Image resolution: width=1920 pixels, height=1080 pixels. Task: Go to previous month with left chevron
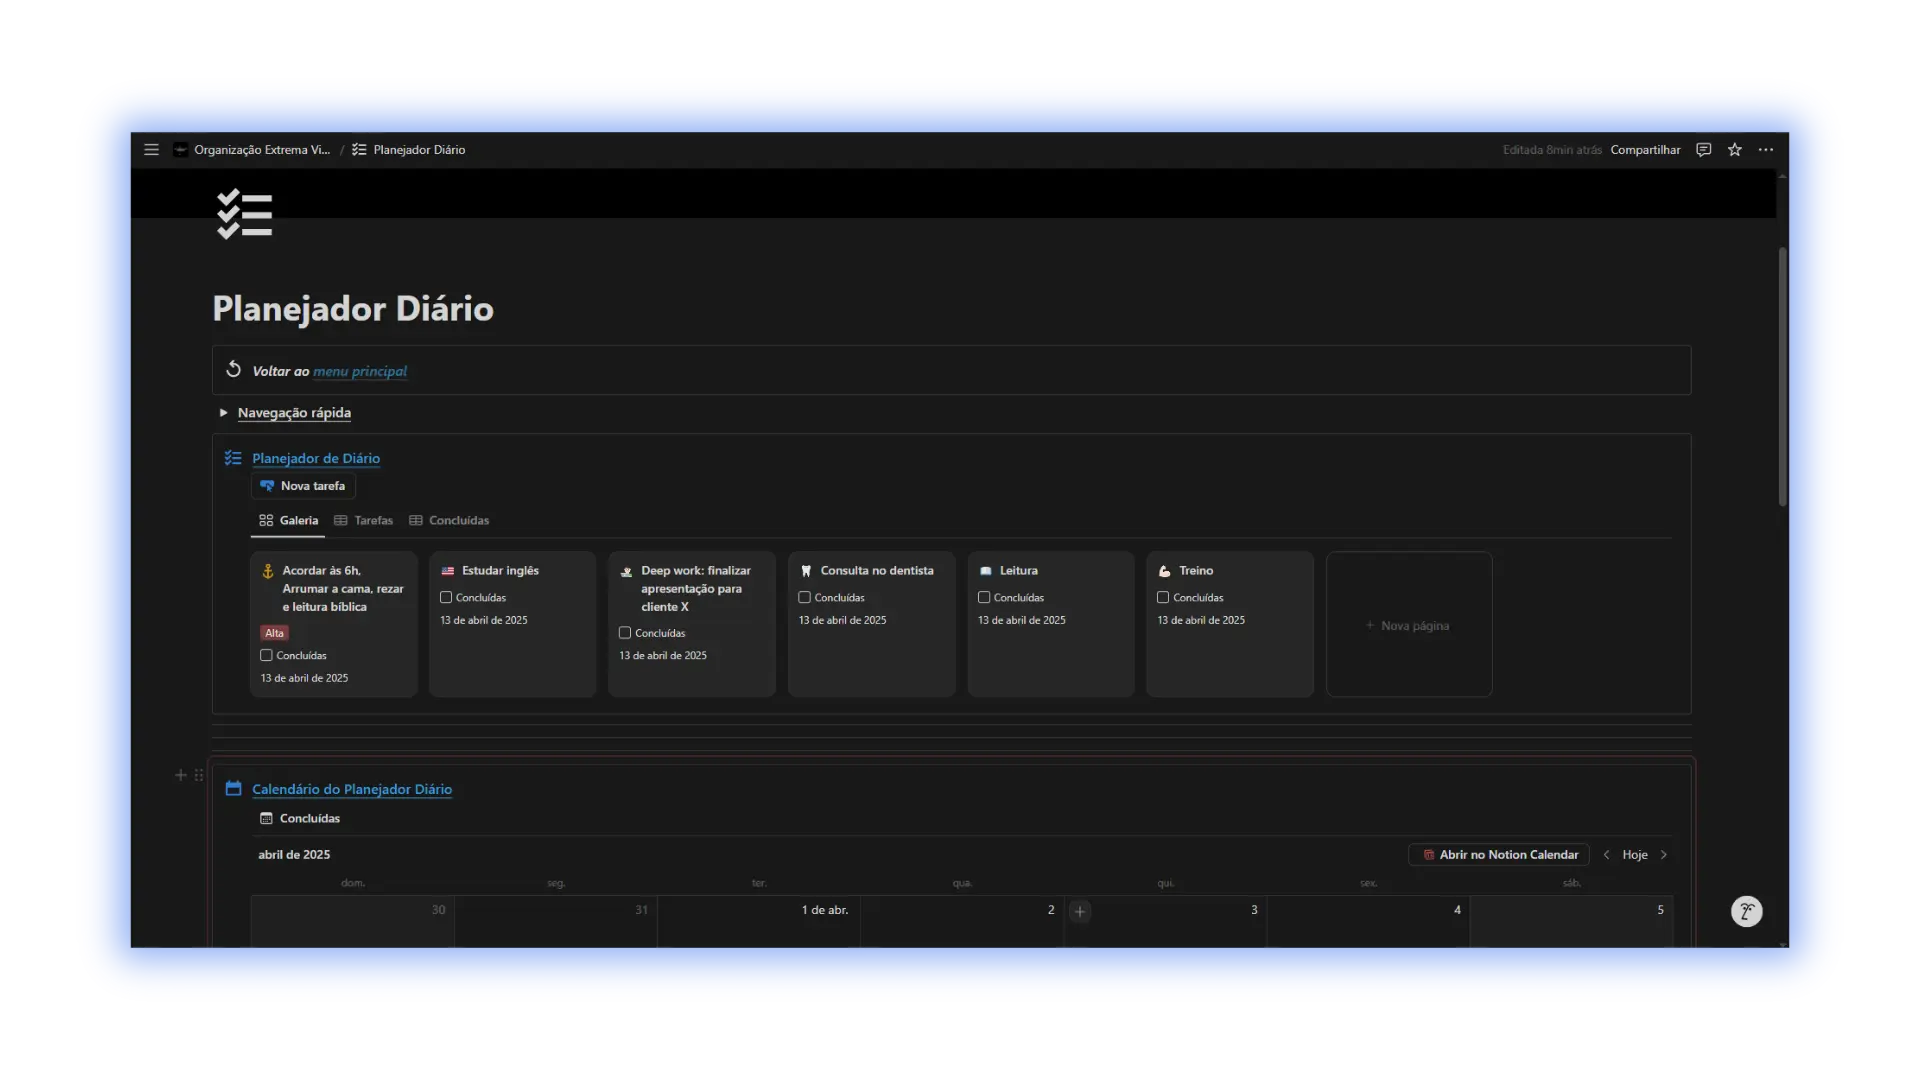(1607, 855)
